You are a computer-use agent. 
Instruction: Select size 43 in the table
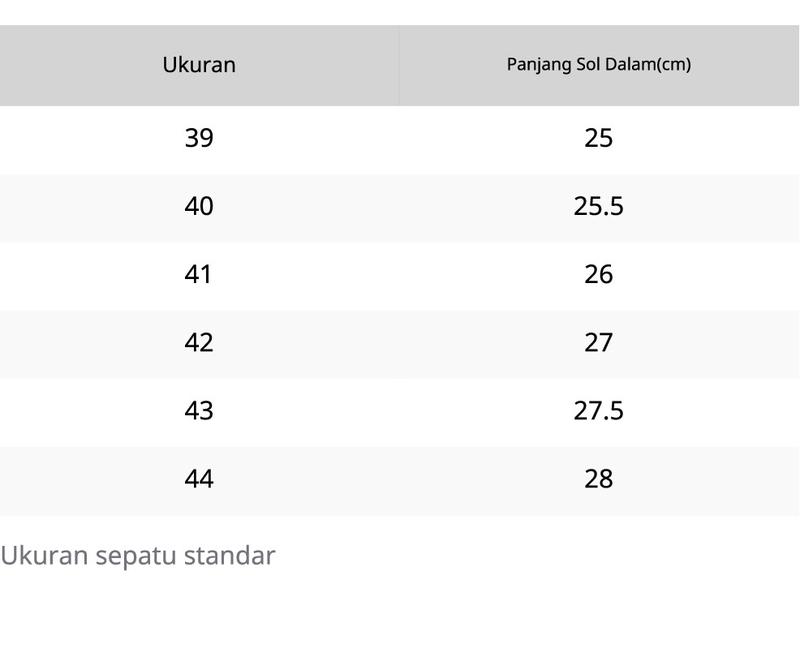199,411
